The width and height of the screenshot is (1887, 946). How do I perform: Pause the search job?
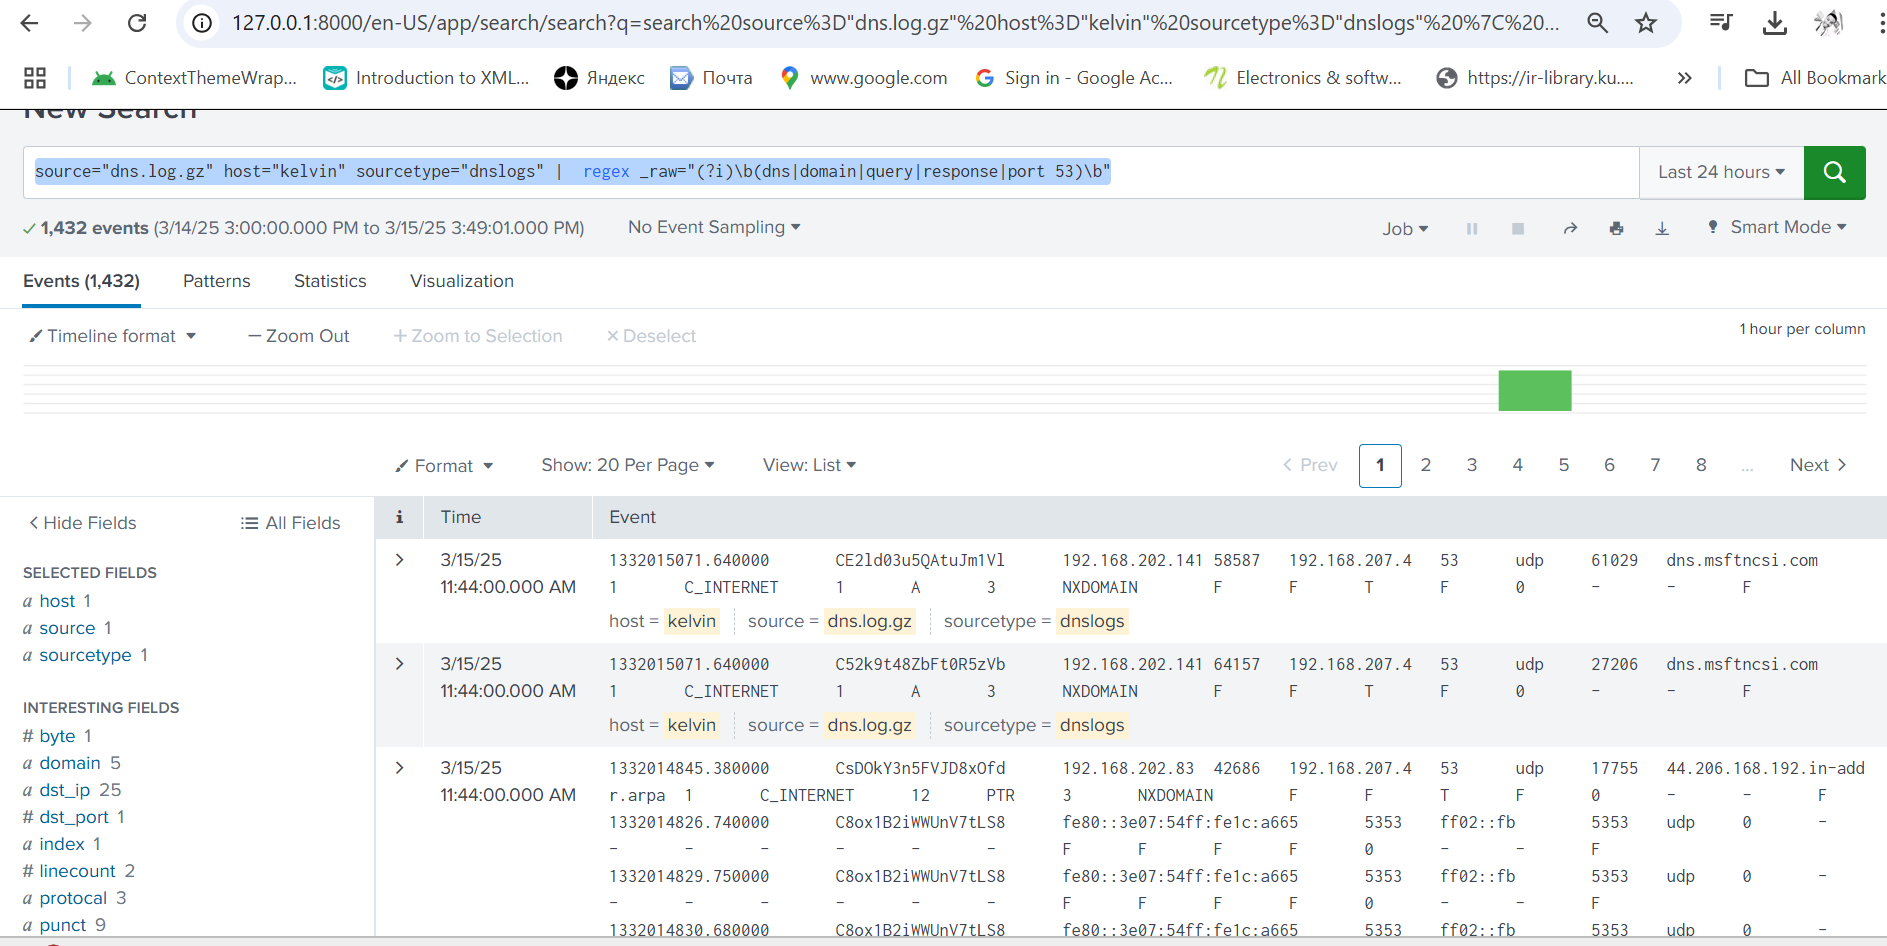pyautogui.click(x=1472, y=229)
